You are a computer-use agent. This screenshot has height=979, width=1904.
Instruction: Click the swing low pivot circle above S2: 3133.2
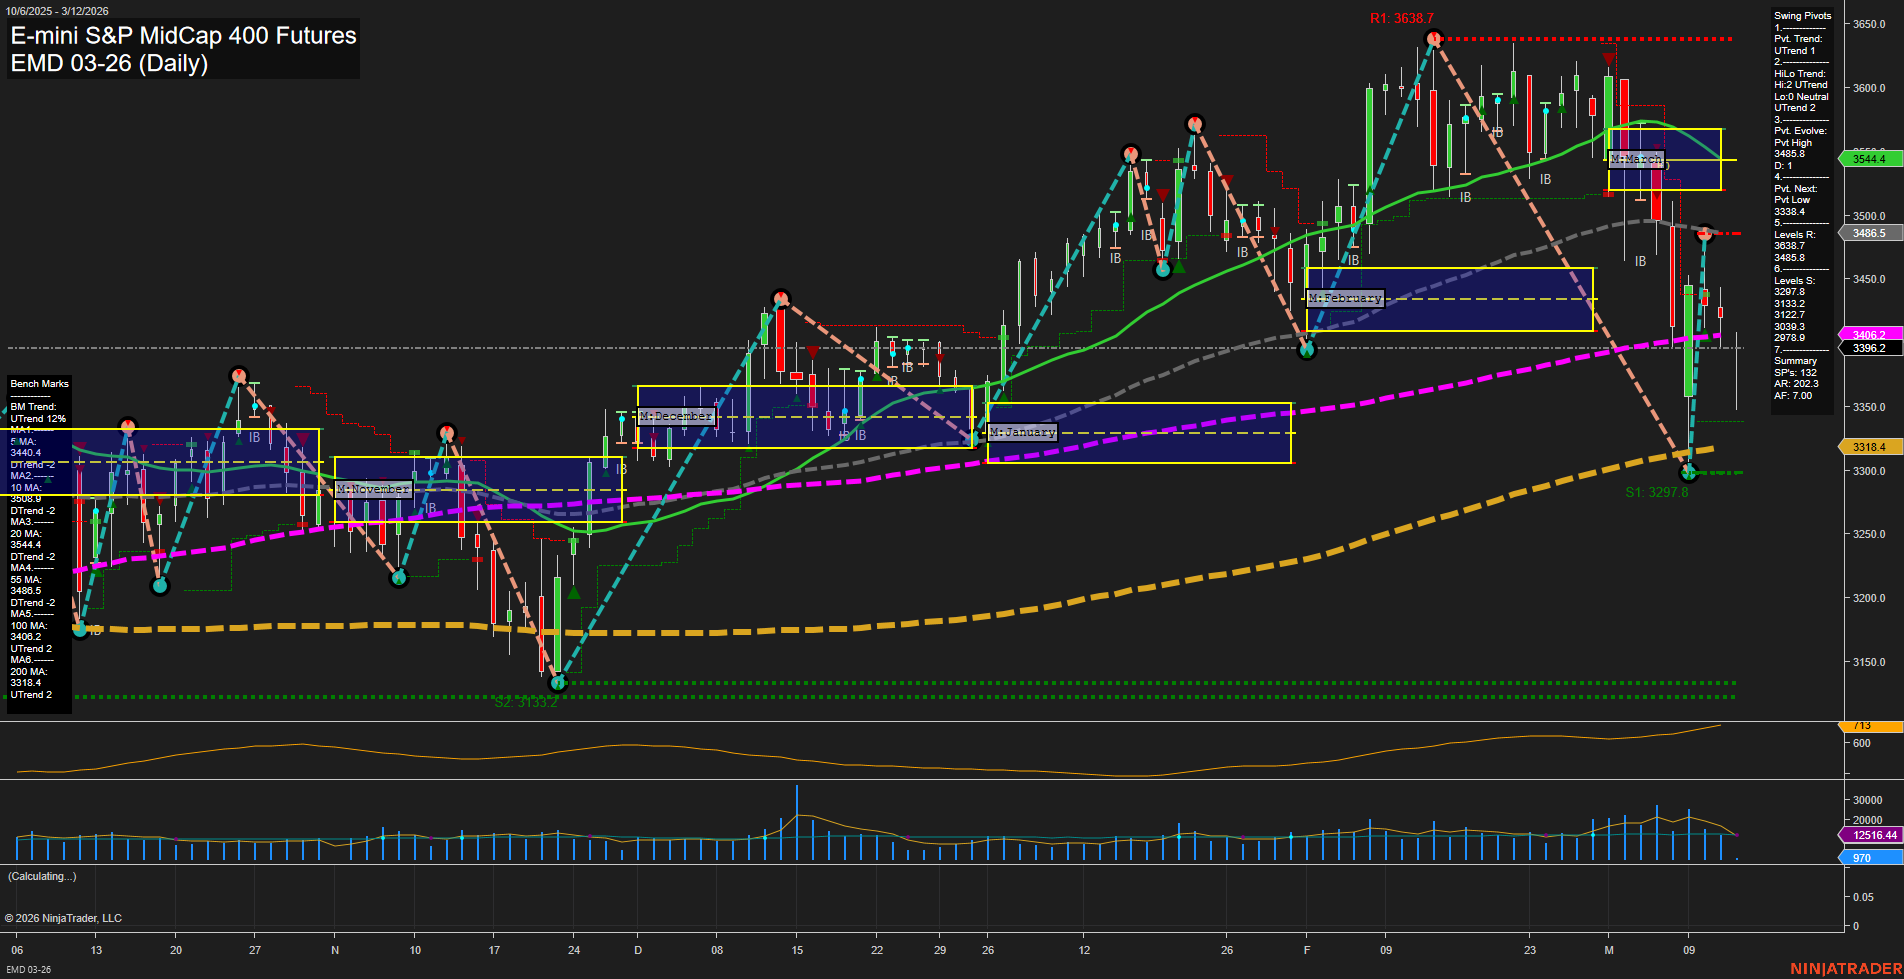point(558,682)
